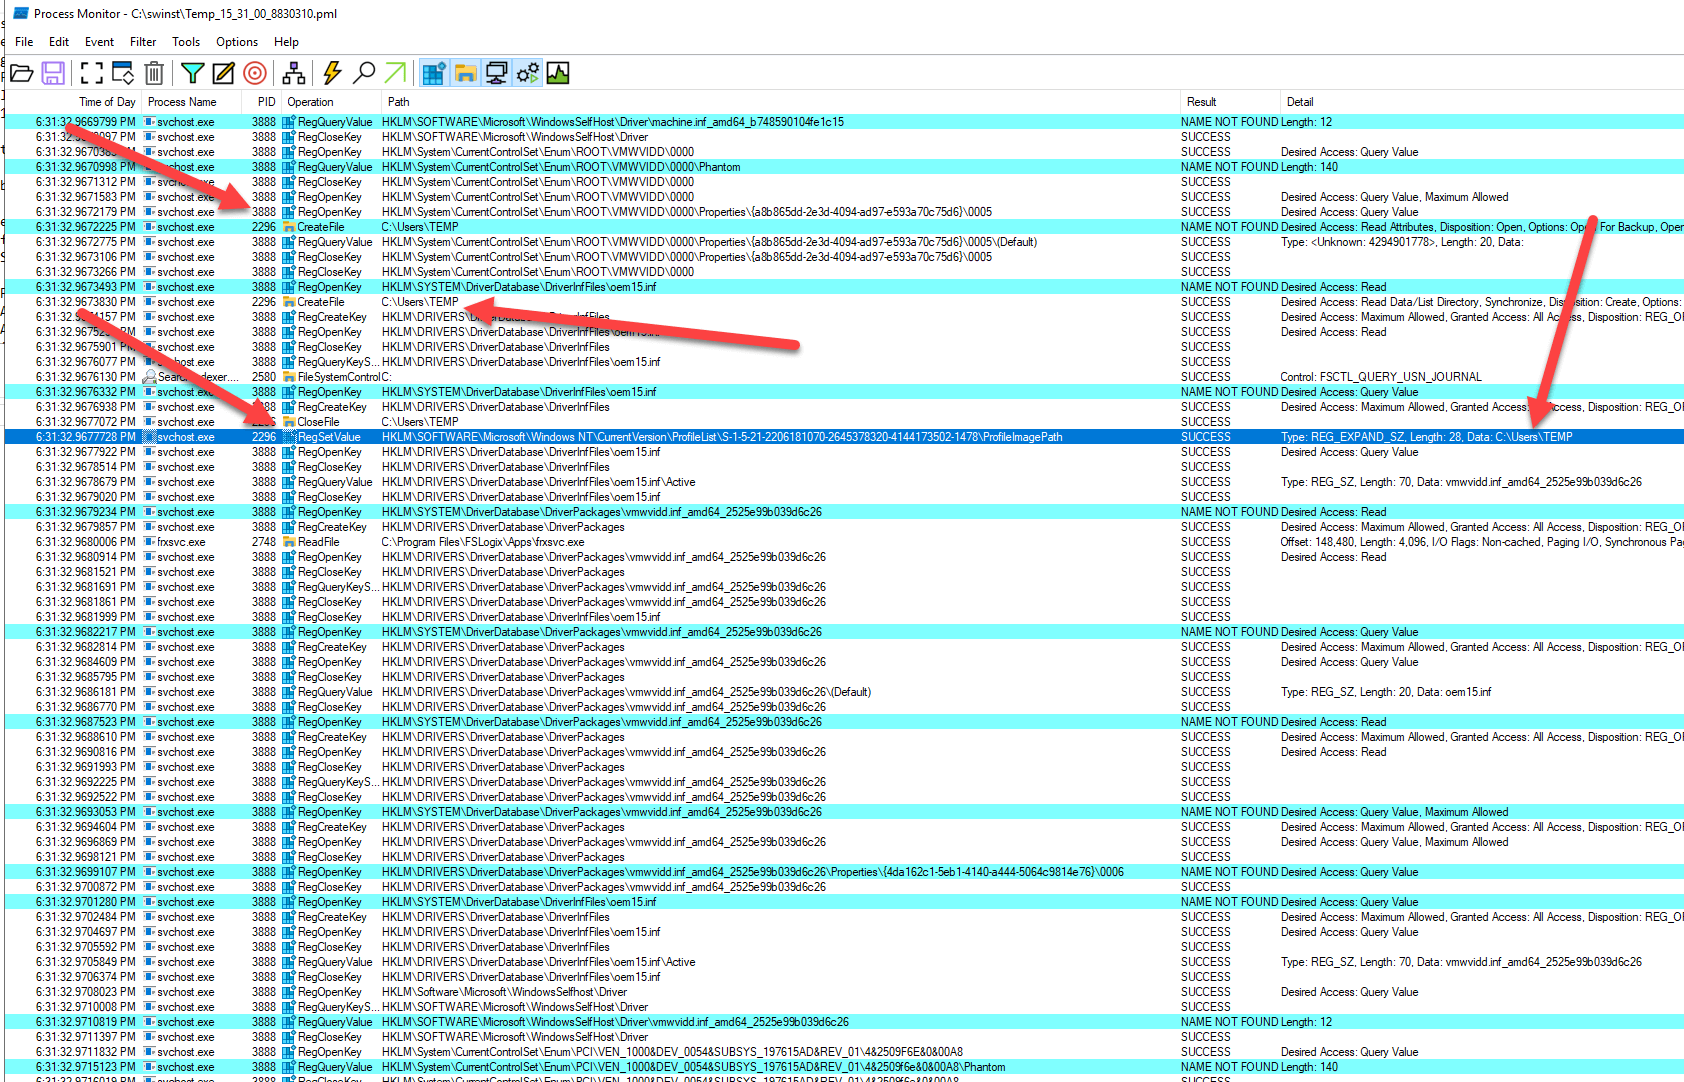Open Find with the magnifier icon
The height and width of the screenshot is (1082, 1684).
pos(364,73)
